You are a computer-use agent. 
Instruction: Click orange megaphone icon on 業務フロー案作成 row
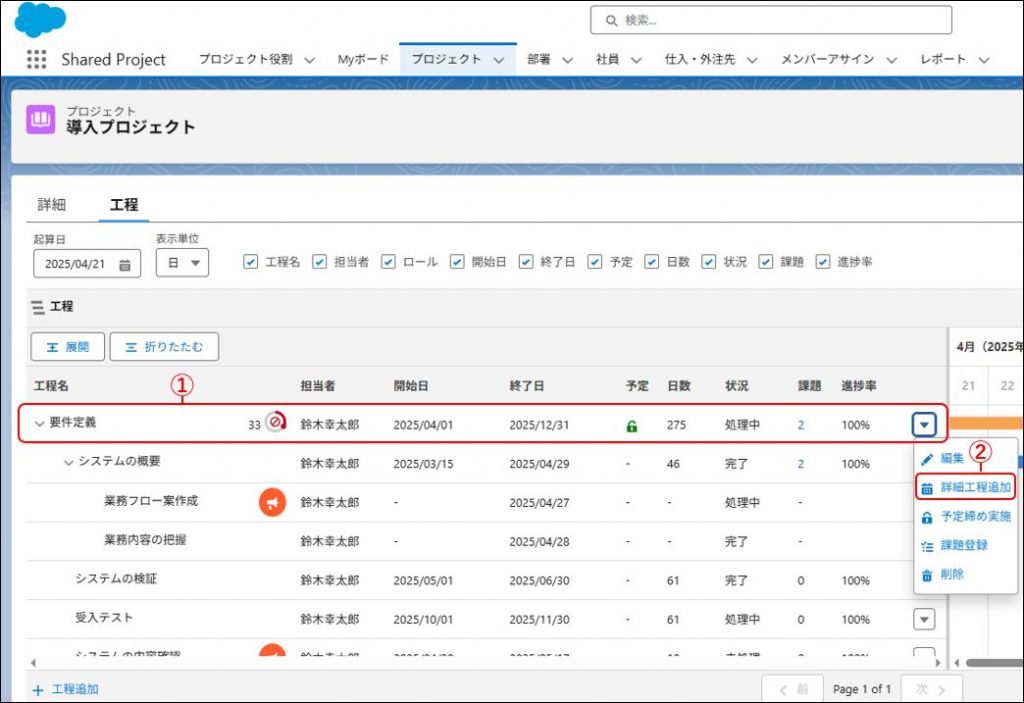pos(272,502)
